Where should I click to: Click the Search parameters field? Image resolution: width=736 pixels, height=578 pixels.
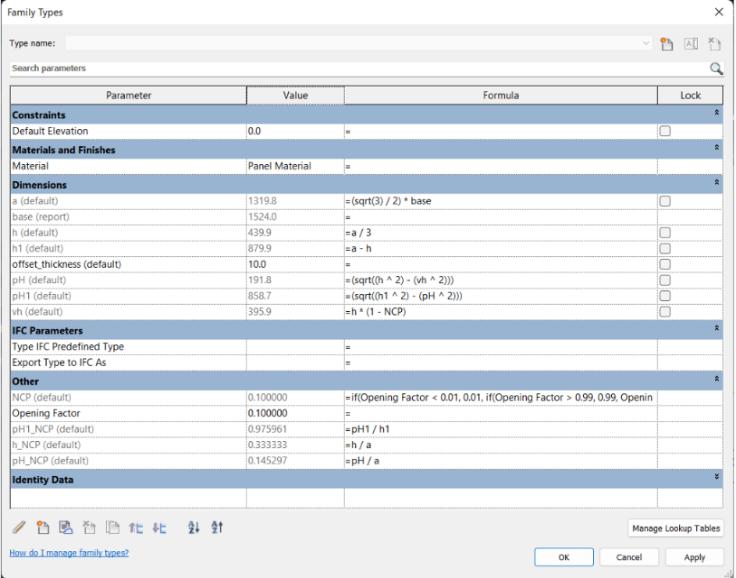[x=359, y=69]
